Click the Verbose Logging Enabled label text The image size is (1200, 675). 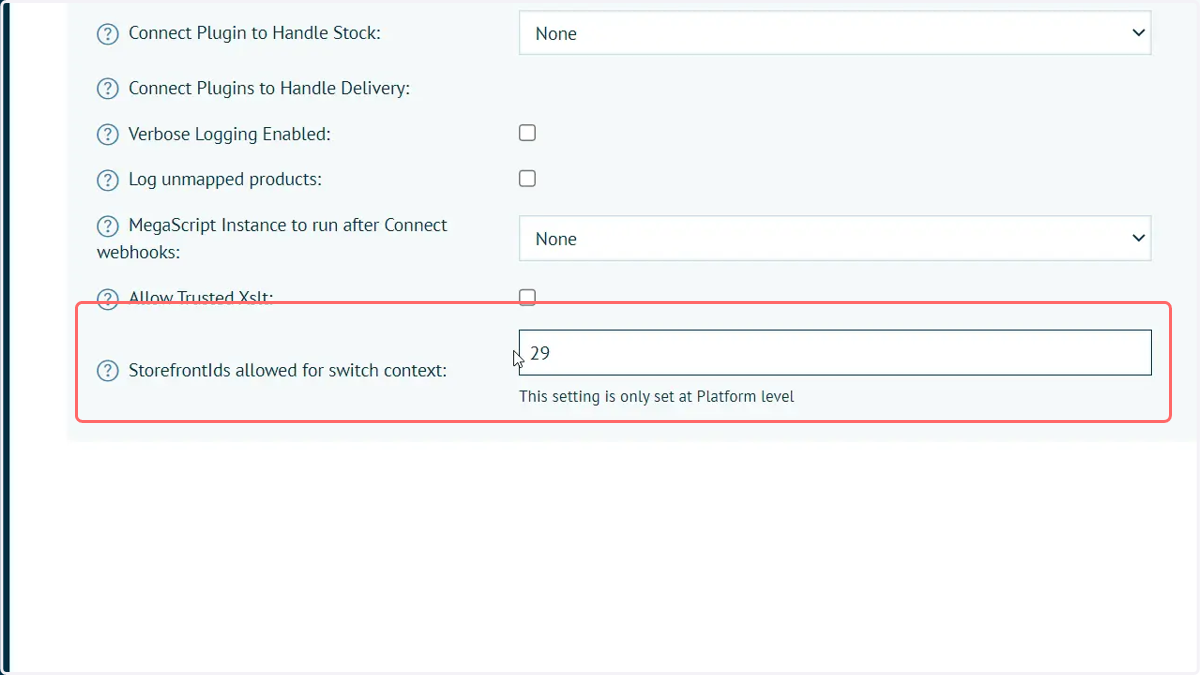[x=229, y=134]
